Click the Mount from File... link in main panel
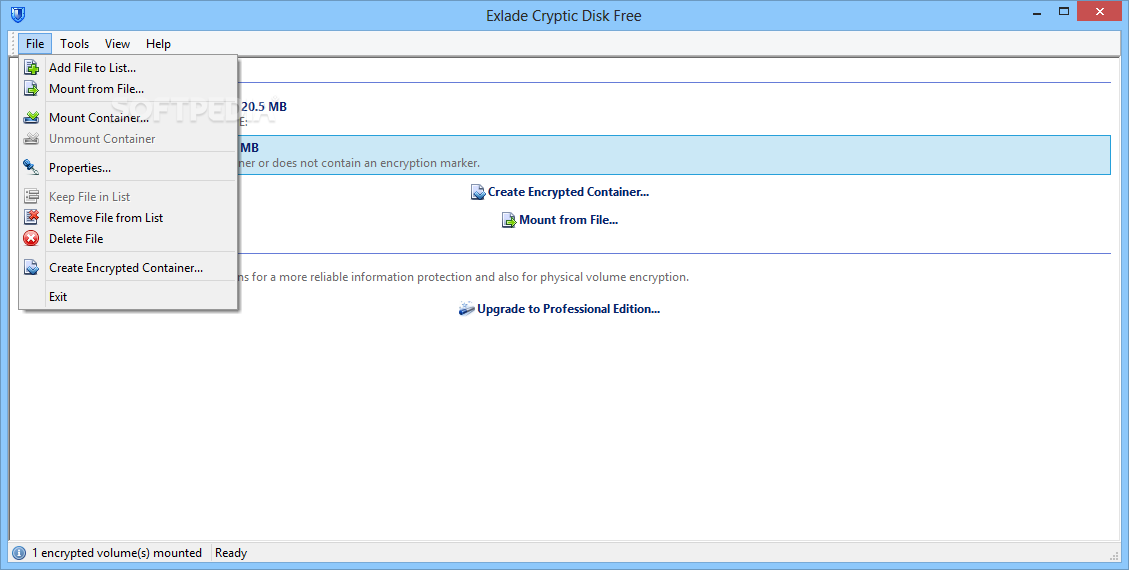 [x=568, y=220]
